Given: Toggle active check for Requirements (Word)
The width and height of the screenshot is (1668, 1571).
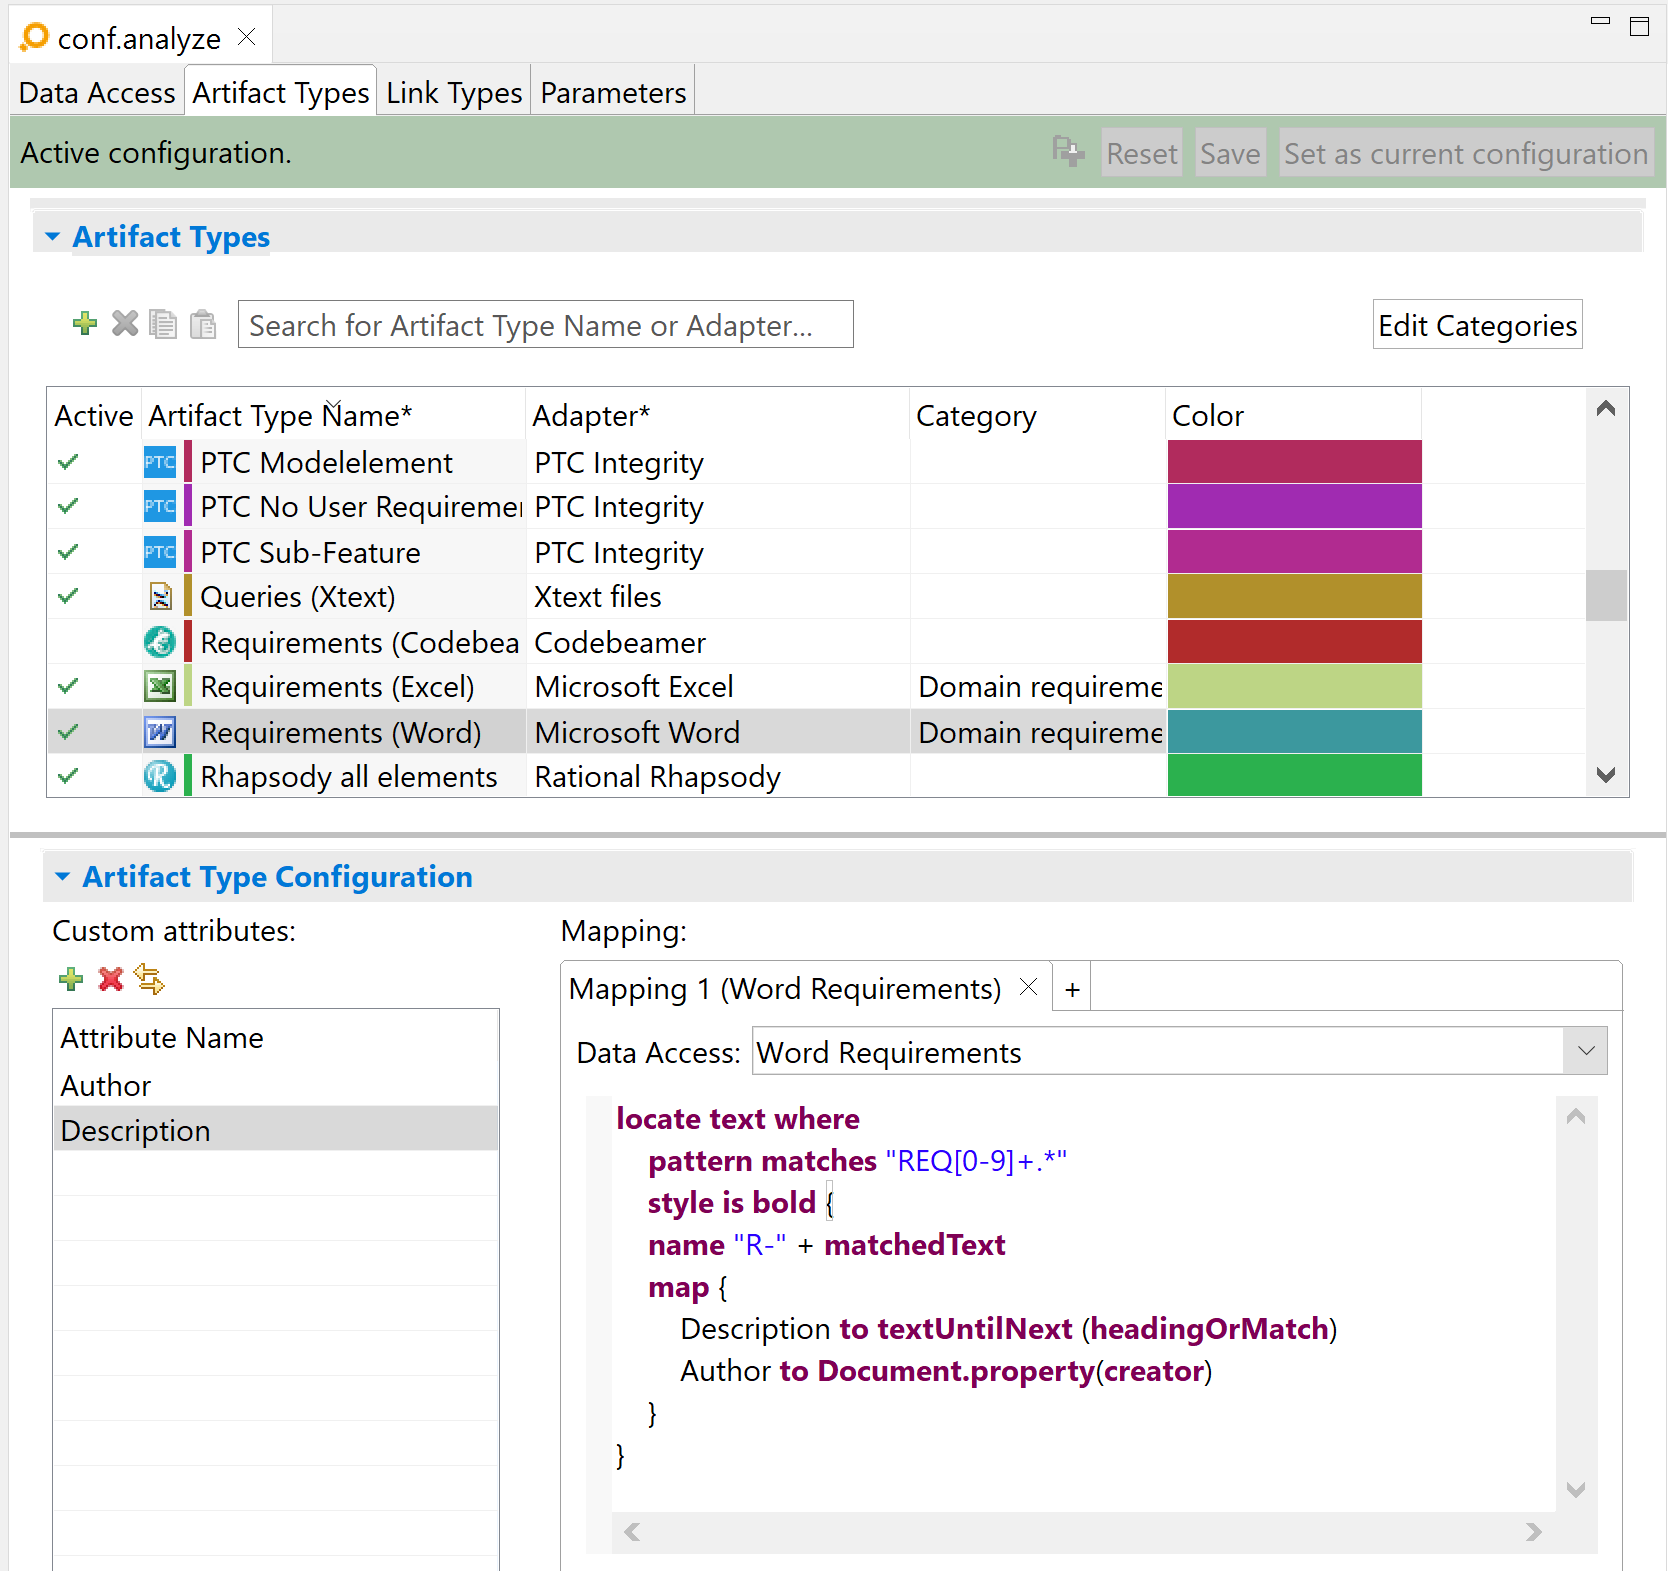Looking at the screenshot, I should click(x=68, y=732).
